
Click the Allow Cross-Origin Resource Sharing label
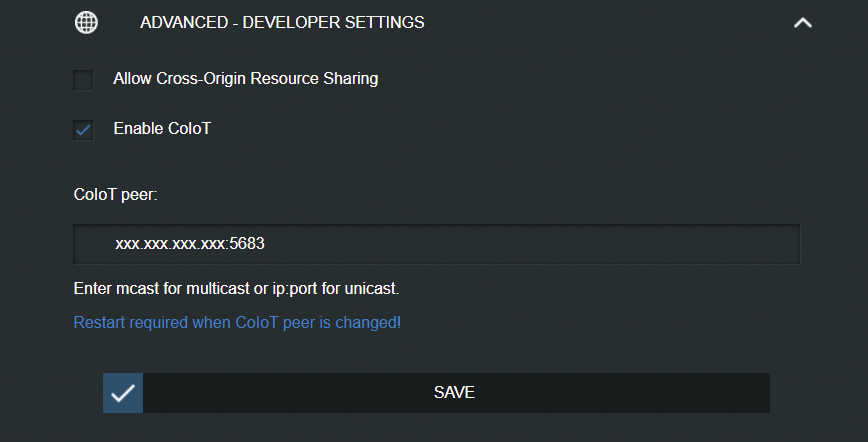click(246, 79)
